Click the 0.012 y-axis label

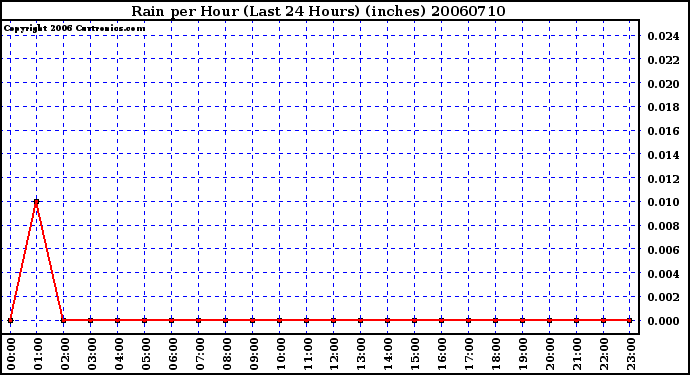tap(663, 179)
